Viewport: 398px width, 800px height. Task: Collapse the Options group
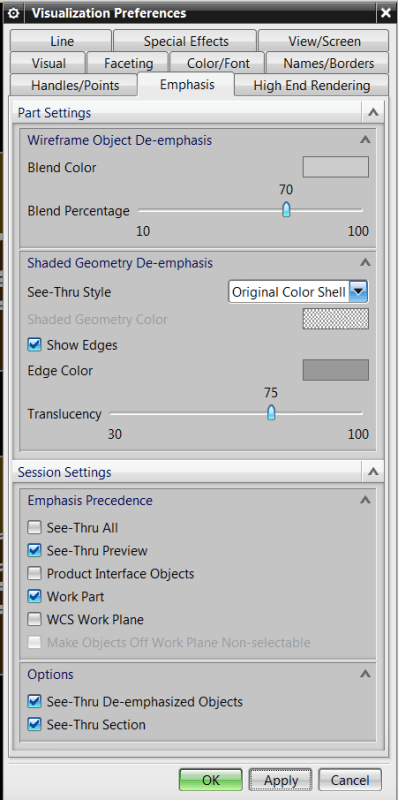[x=365, y=674]
